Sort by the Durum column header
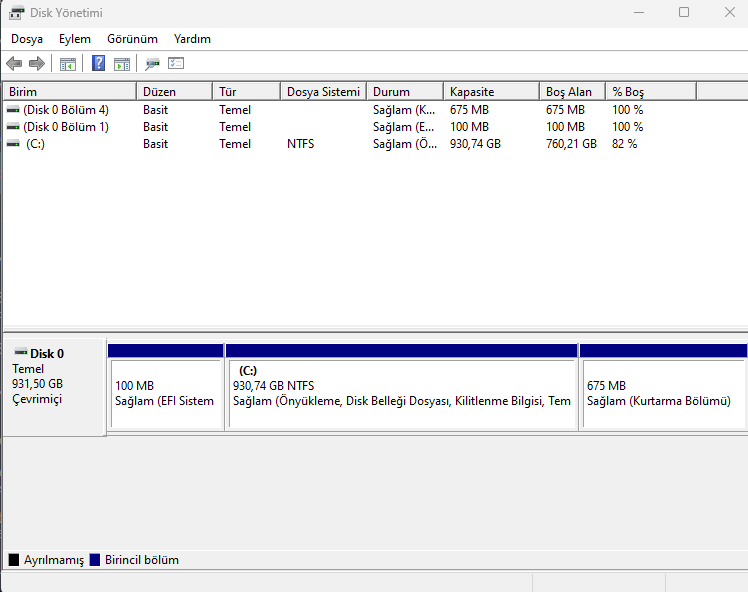This screenshot has height=592, width=748. (405, 92)
